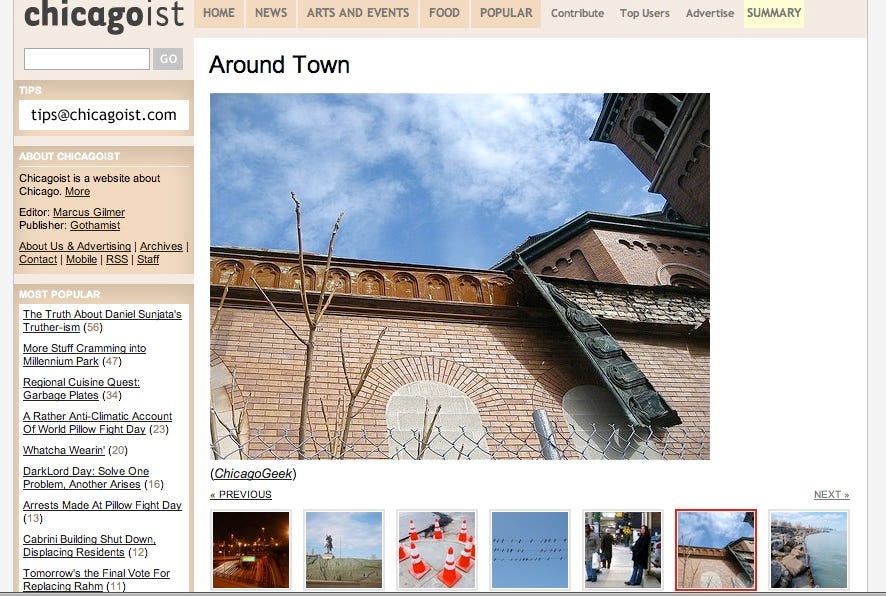Select the rocky lakeshore thumbnail

tap(809, 550)
